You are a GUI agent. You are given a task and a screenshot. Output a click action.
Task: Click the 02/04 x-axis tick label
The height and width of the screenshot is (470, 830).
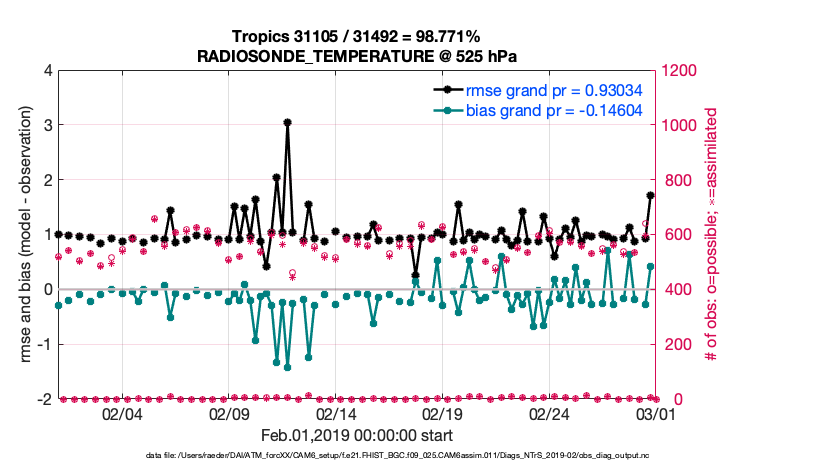coord(122,414)
